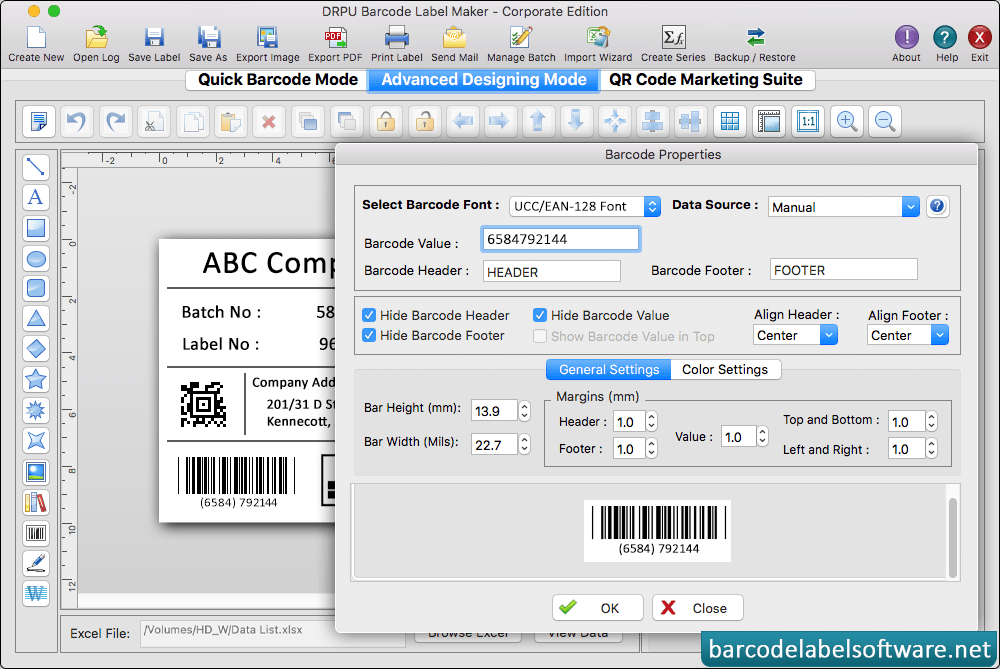Click the Barcode Value input field
1000x669 pixels.
pyautogui.click(x=560, y=239)
